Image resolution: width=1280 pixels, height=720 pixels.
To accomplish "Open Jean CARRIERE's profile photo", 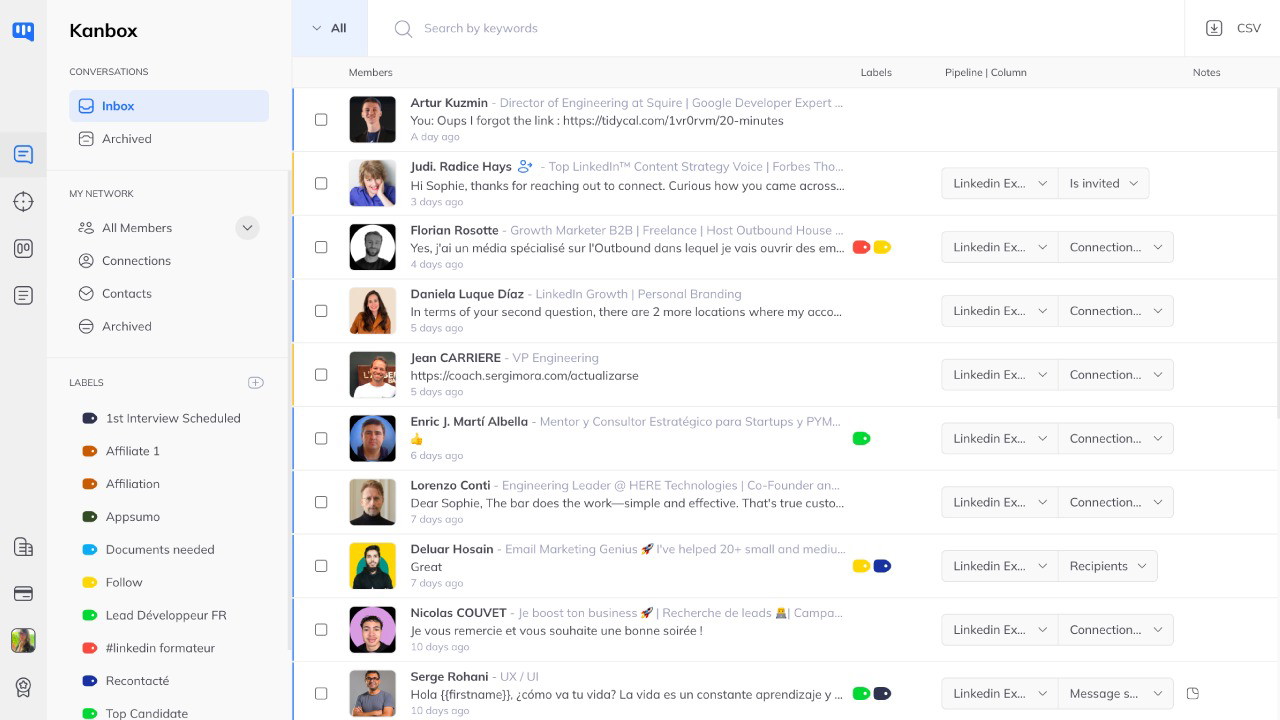I will [x=373, y=375].
